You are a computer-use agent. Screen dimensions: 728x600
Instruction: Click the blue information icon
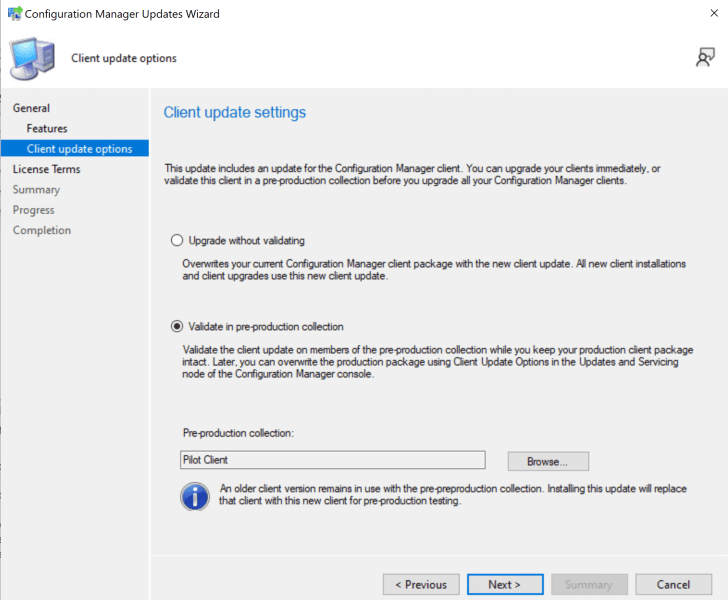195,496
